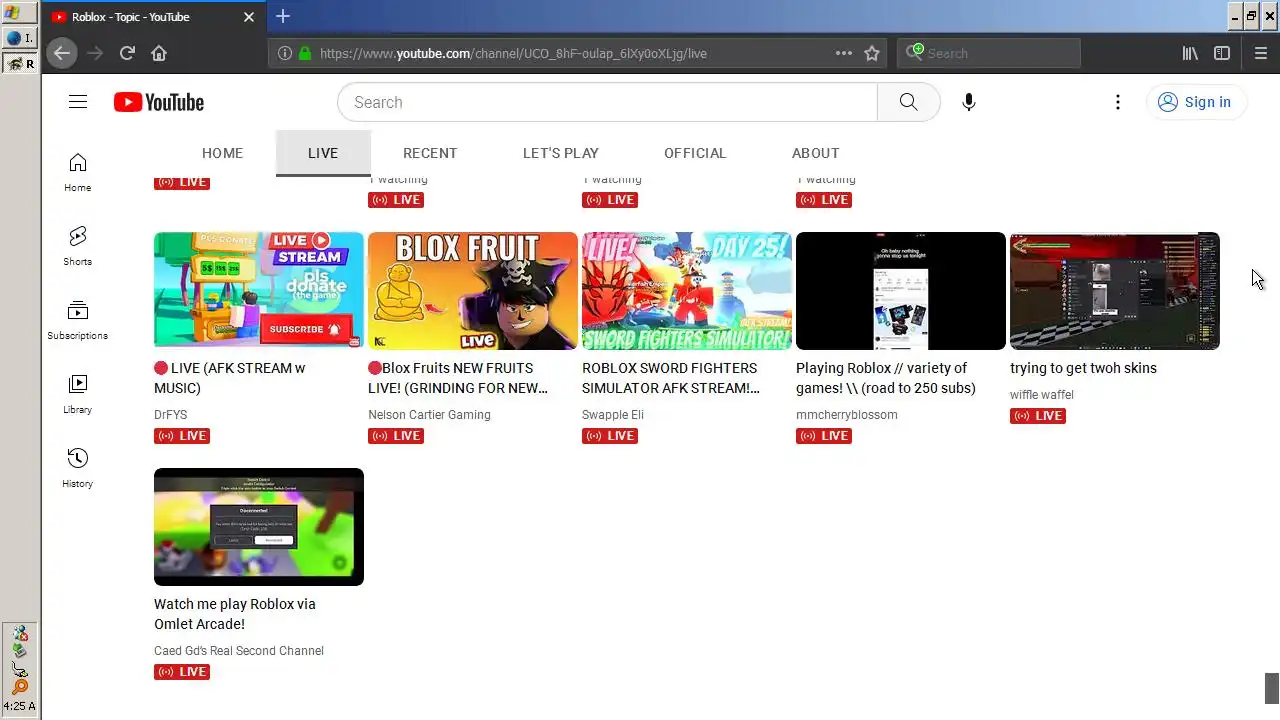This screenshot has width=1280, height=720.
Task: Open the YouTube settings three-dot menu
Action: pyautogui.click(x=1118, y=102)
